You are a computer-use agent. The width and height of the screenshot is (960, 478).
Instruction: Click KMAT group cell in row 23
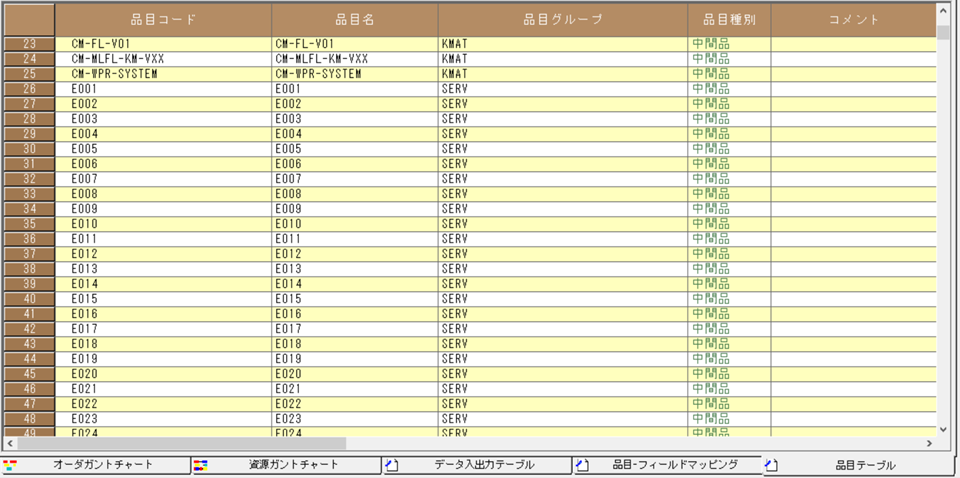pyautogui.click(x=563, y=44)
